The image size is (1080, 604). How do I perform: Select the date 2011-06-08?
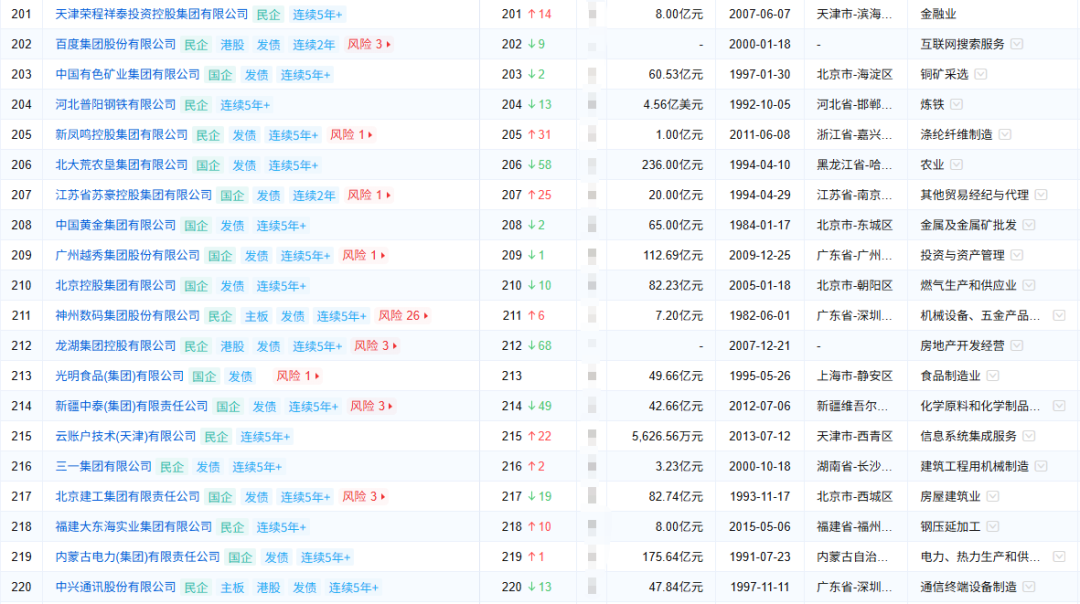point(760,135)
